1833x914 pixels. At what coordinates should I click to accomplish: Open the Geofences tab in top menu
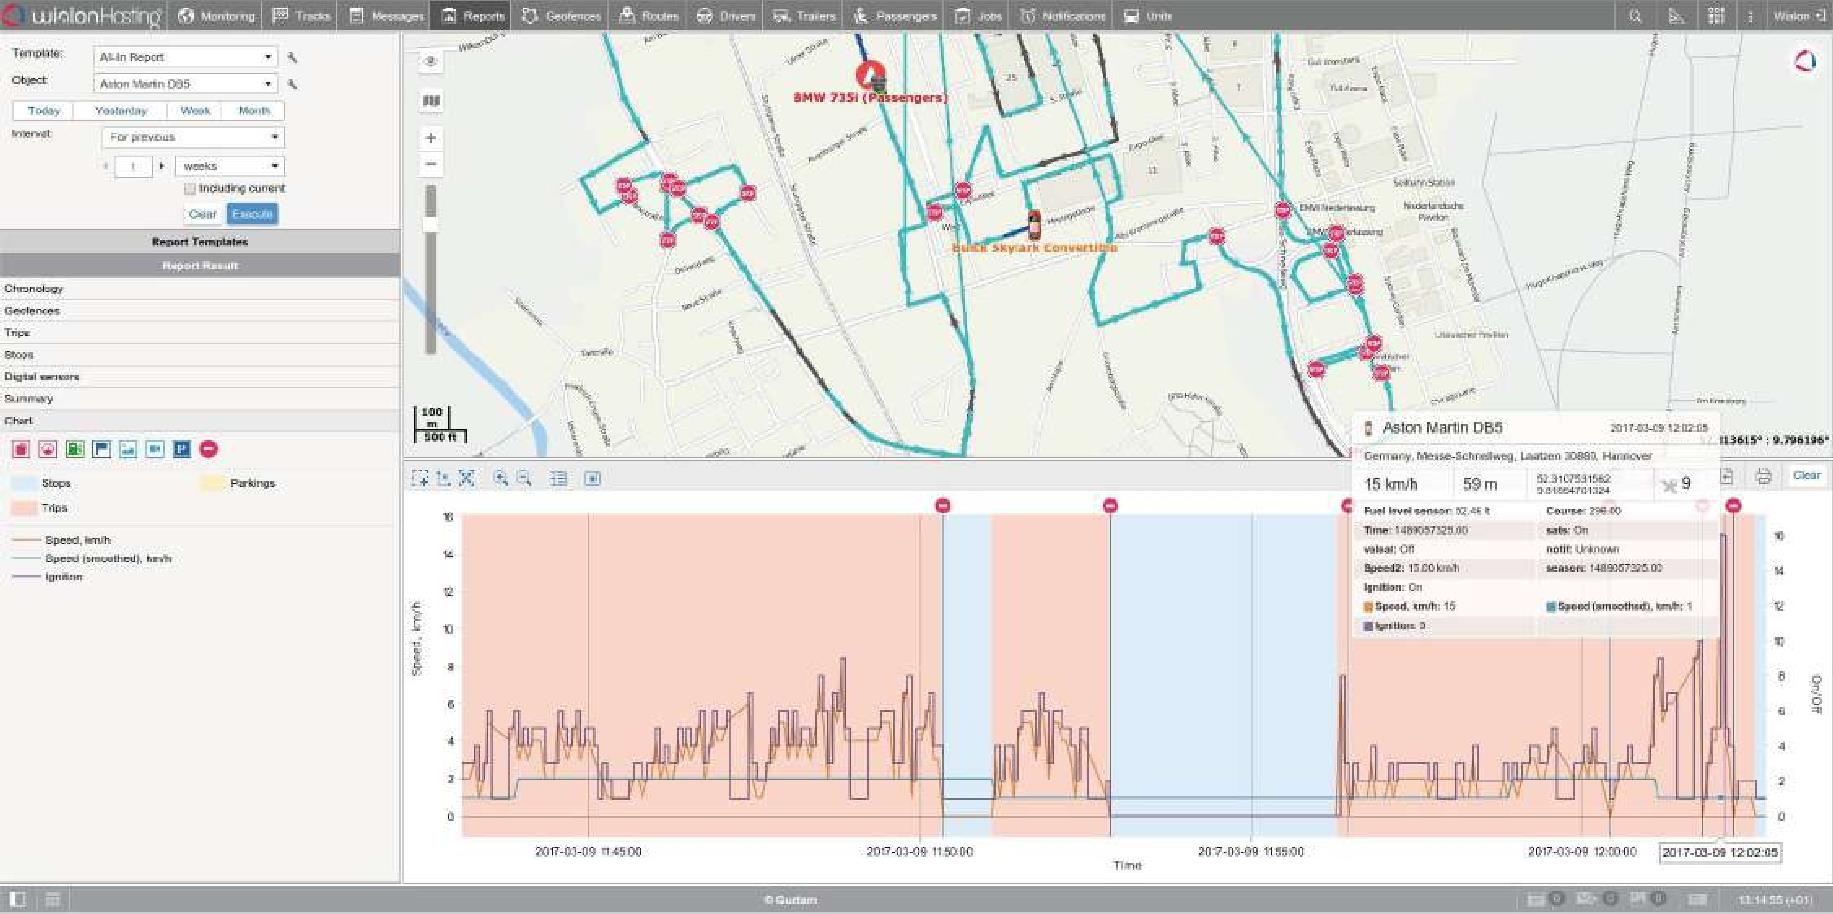pos(561,16)
